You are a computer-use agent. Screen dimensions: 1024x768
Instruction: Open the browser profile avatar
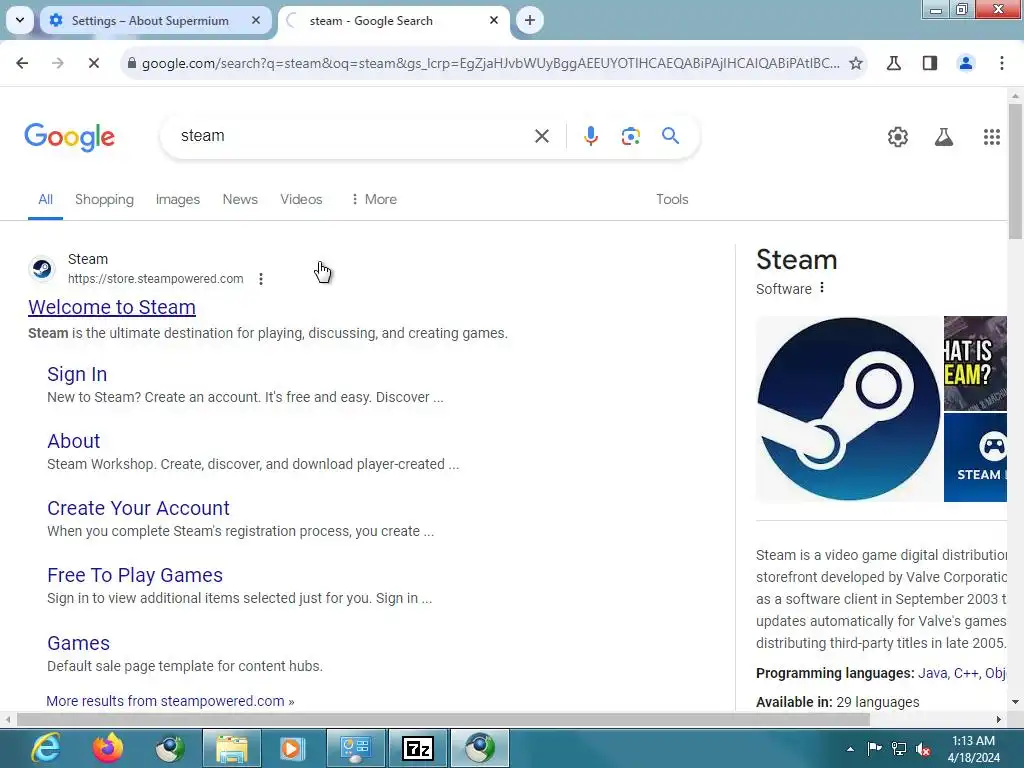tap(966, 63)
